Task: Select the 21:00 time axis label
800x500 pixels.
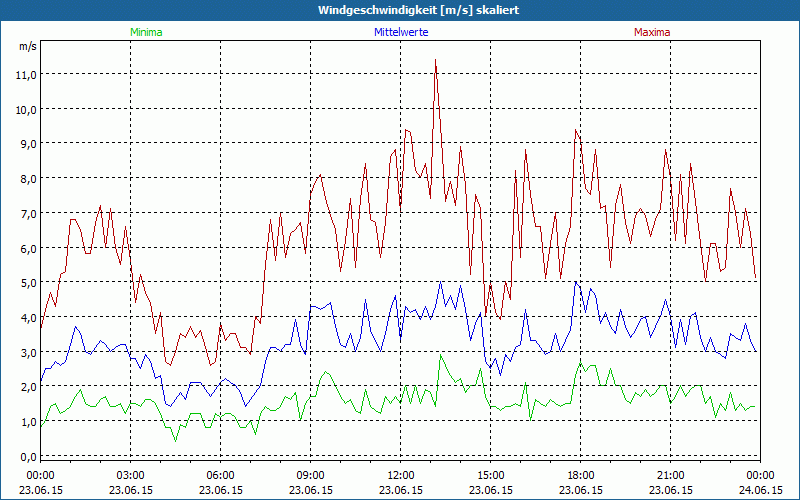Action: click(x=670, y=475)
